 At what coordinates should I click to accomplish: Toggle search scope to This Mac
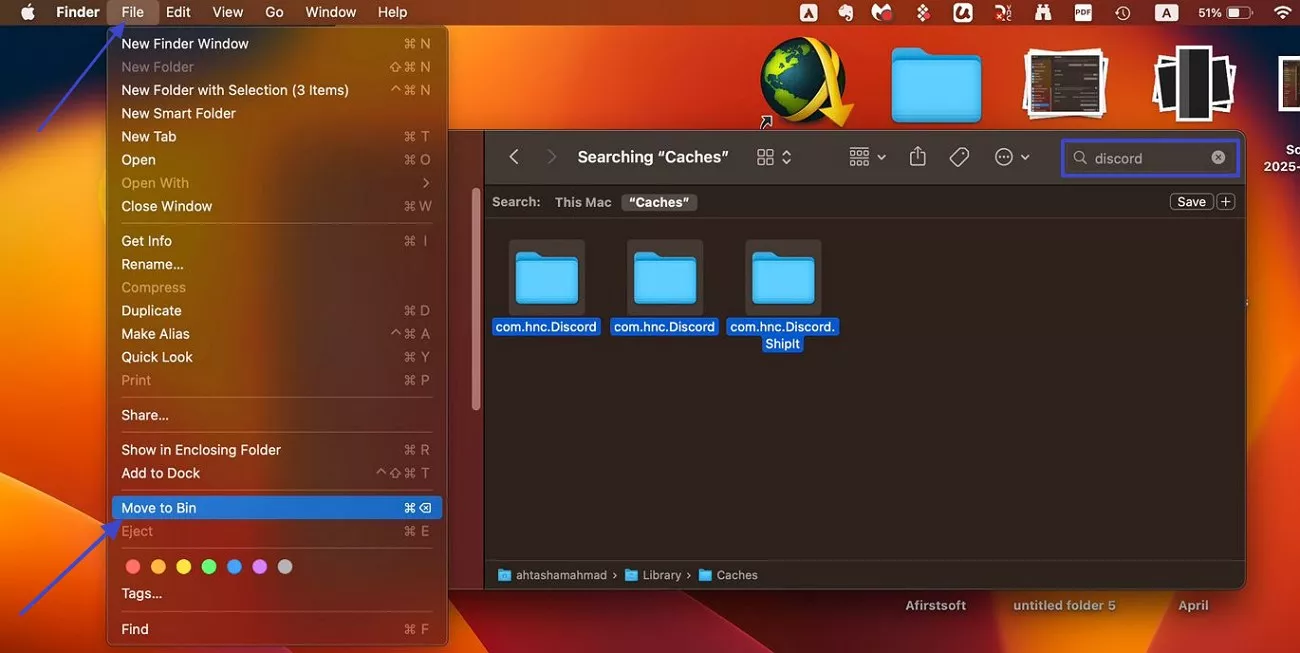click(583, 202)
